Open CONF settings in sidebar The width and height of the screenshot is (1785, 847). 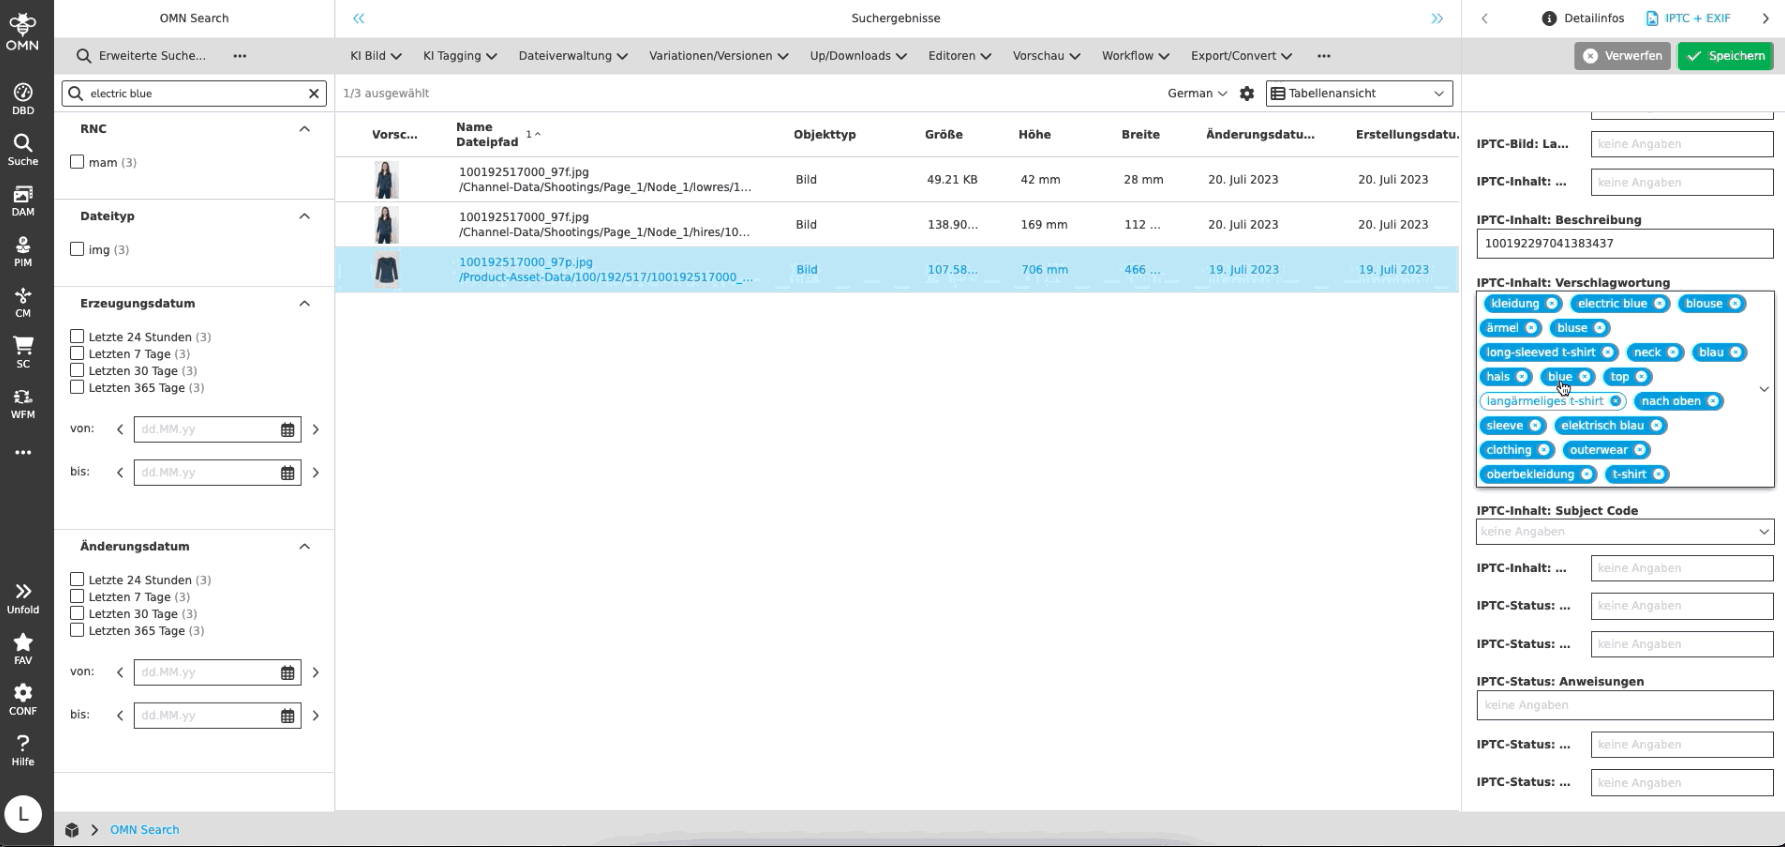tap(23, 699)
